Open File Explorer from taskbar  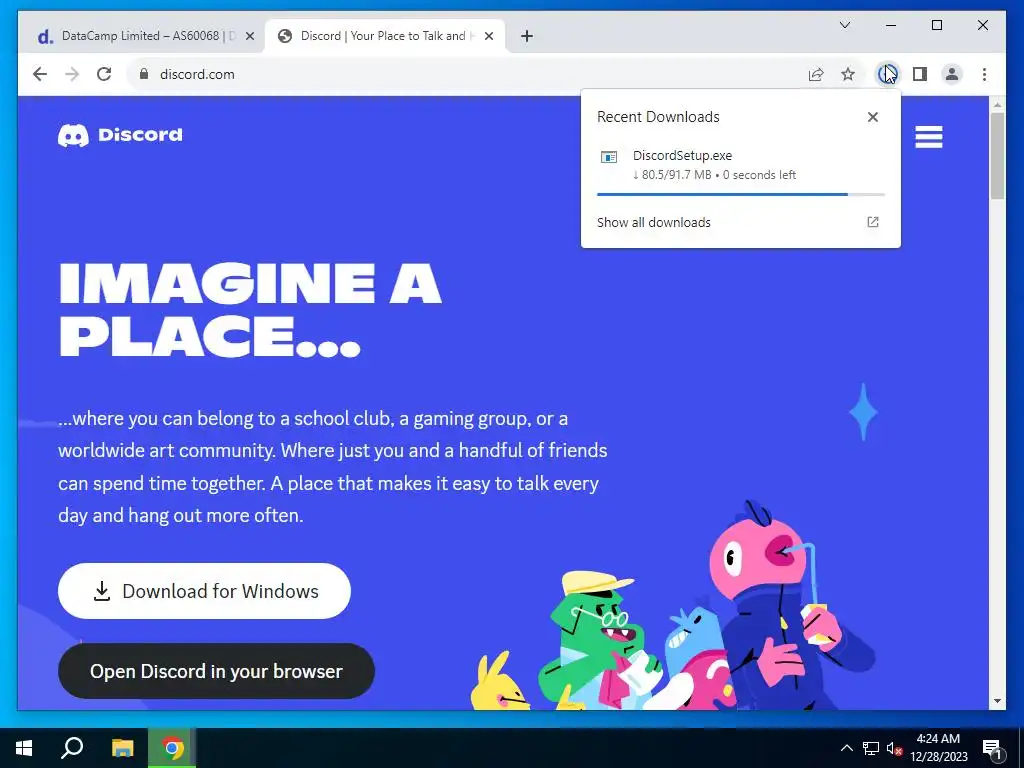point(122,748)
